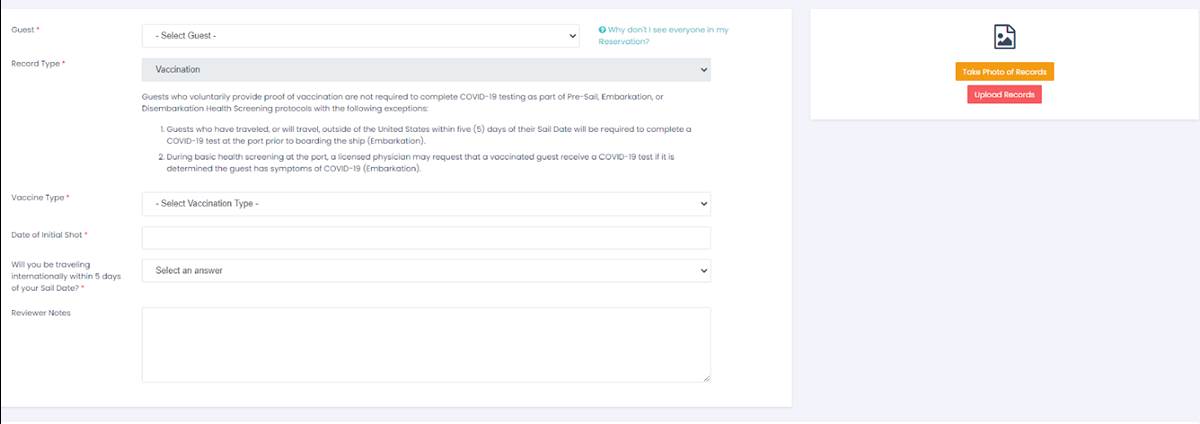
Task: Open the Select Vaccination Type dropdown
Action: [x=426, y=204]
